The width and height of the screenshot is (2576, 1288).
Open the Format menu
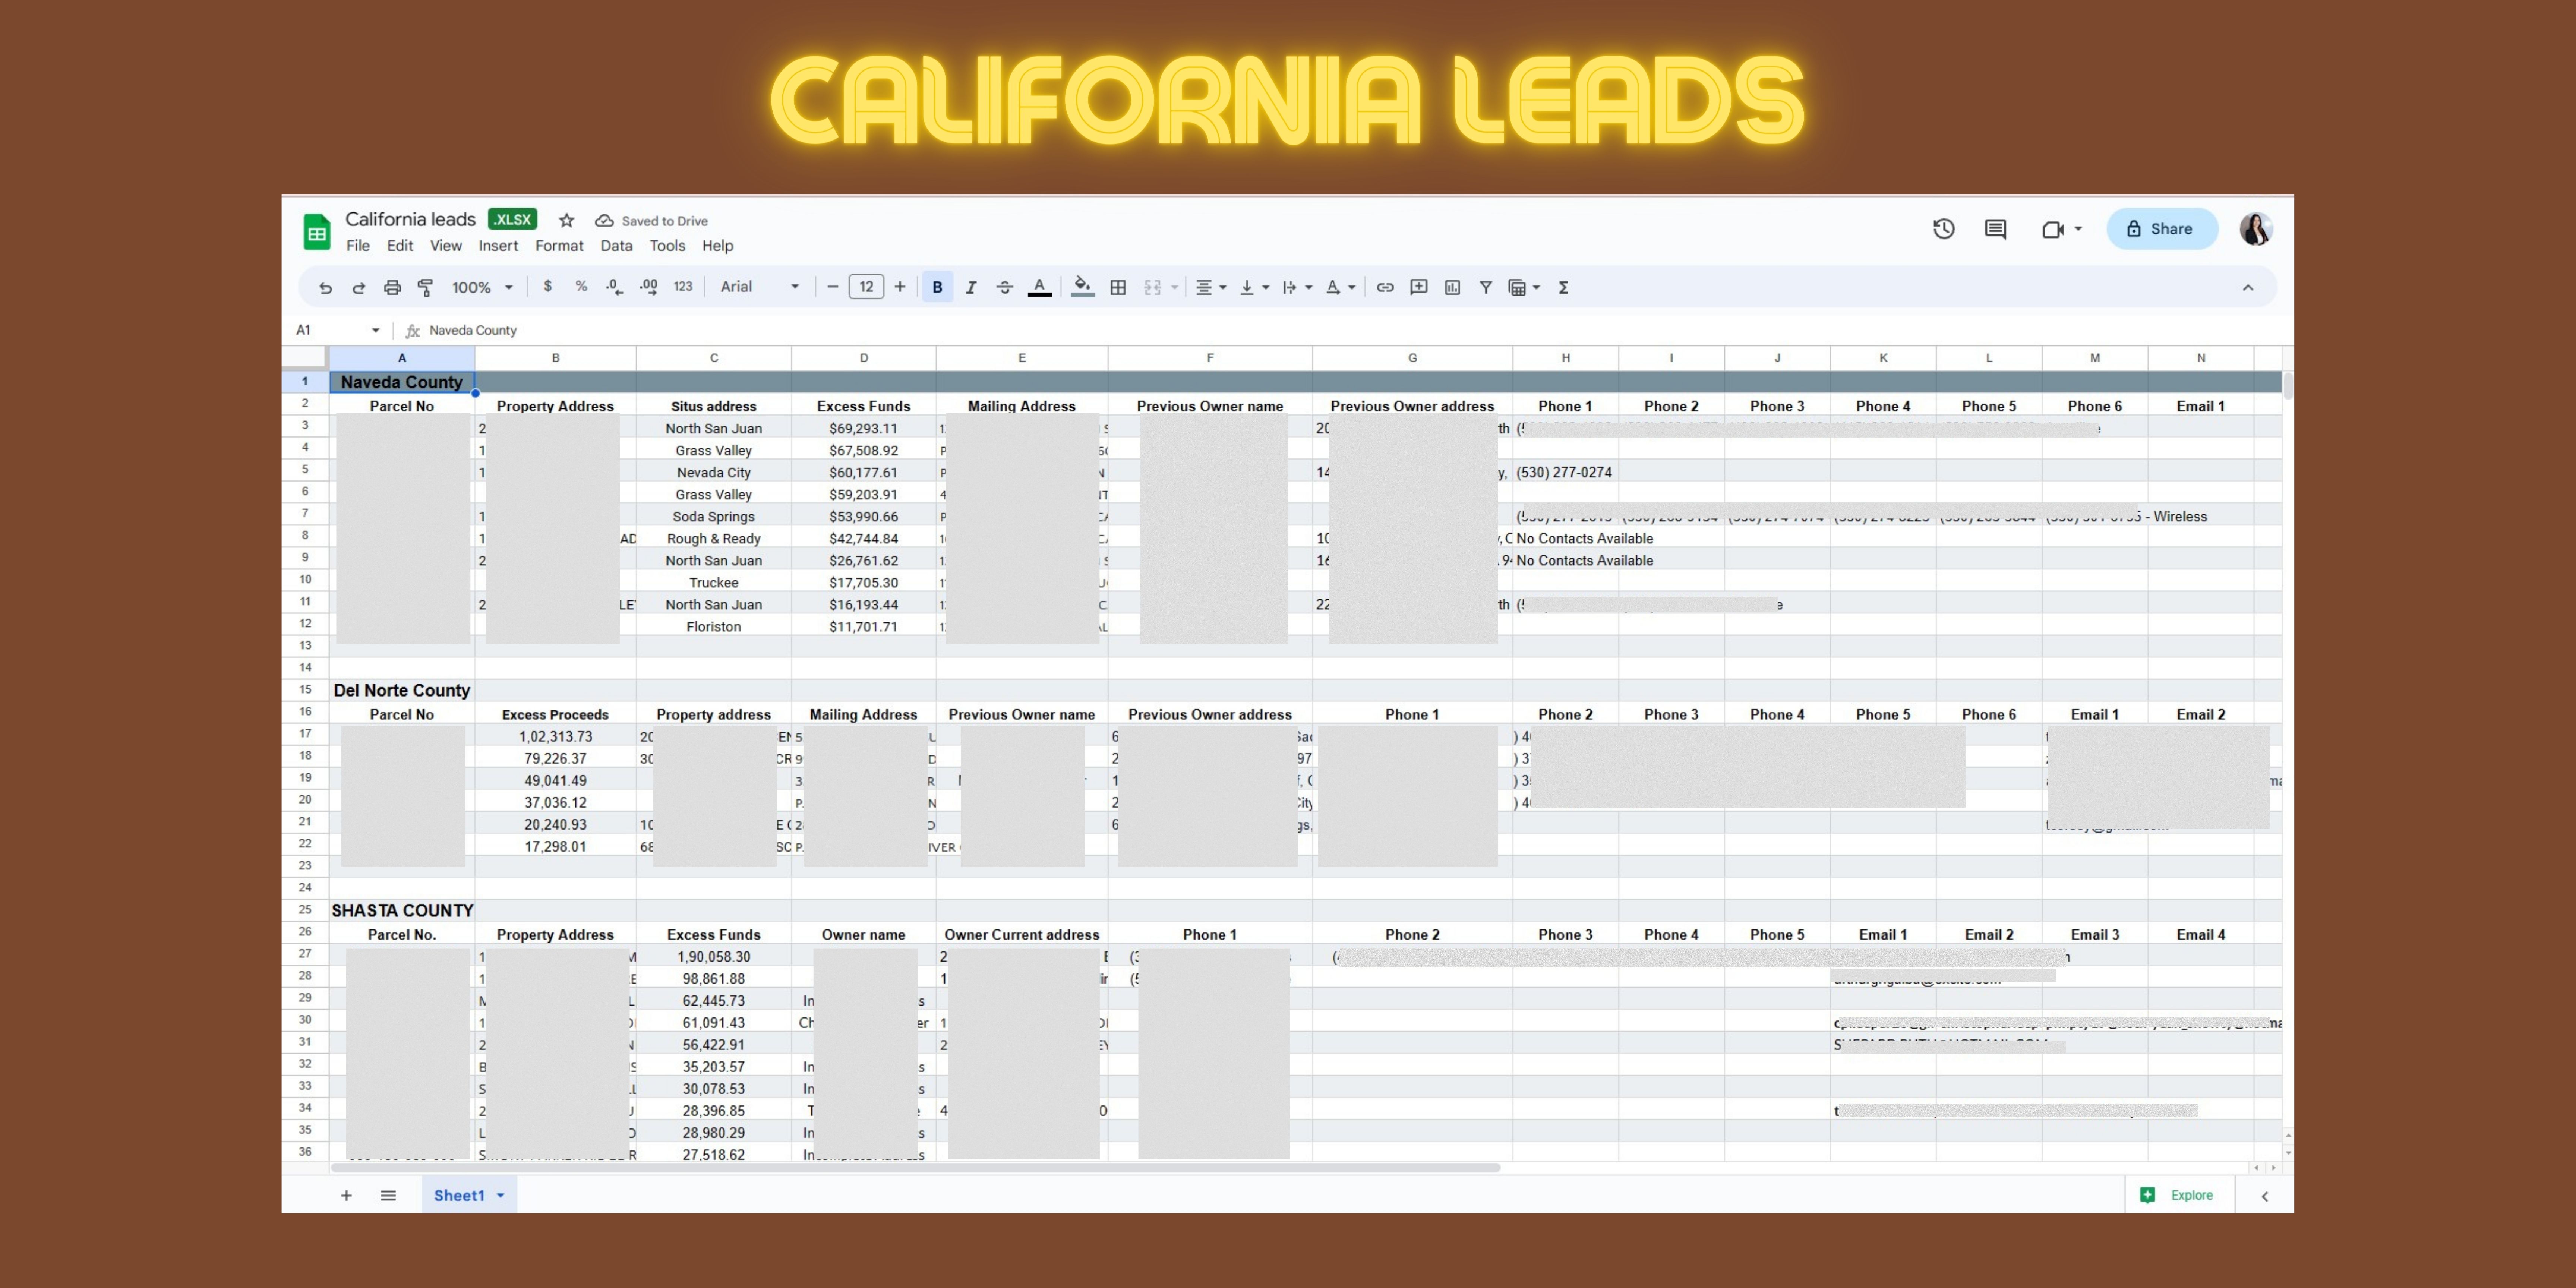pyautogui.click(x=559, y=246)
